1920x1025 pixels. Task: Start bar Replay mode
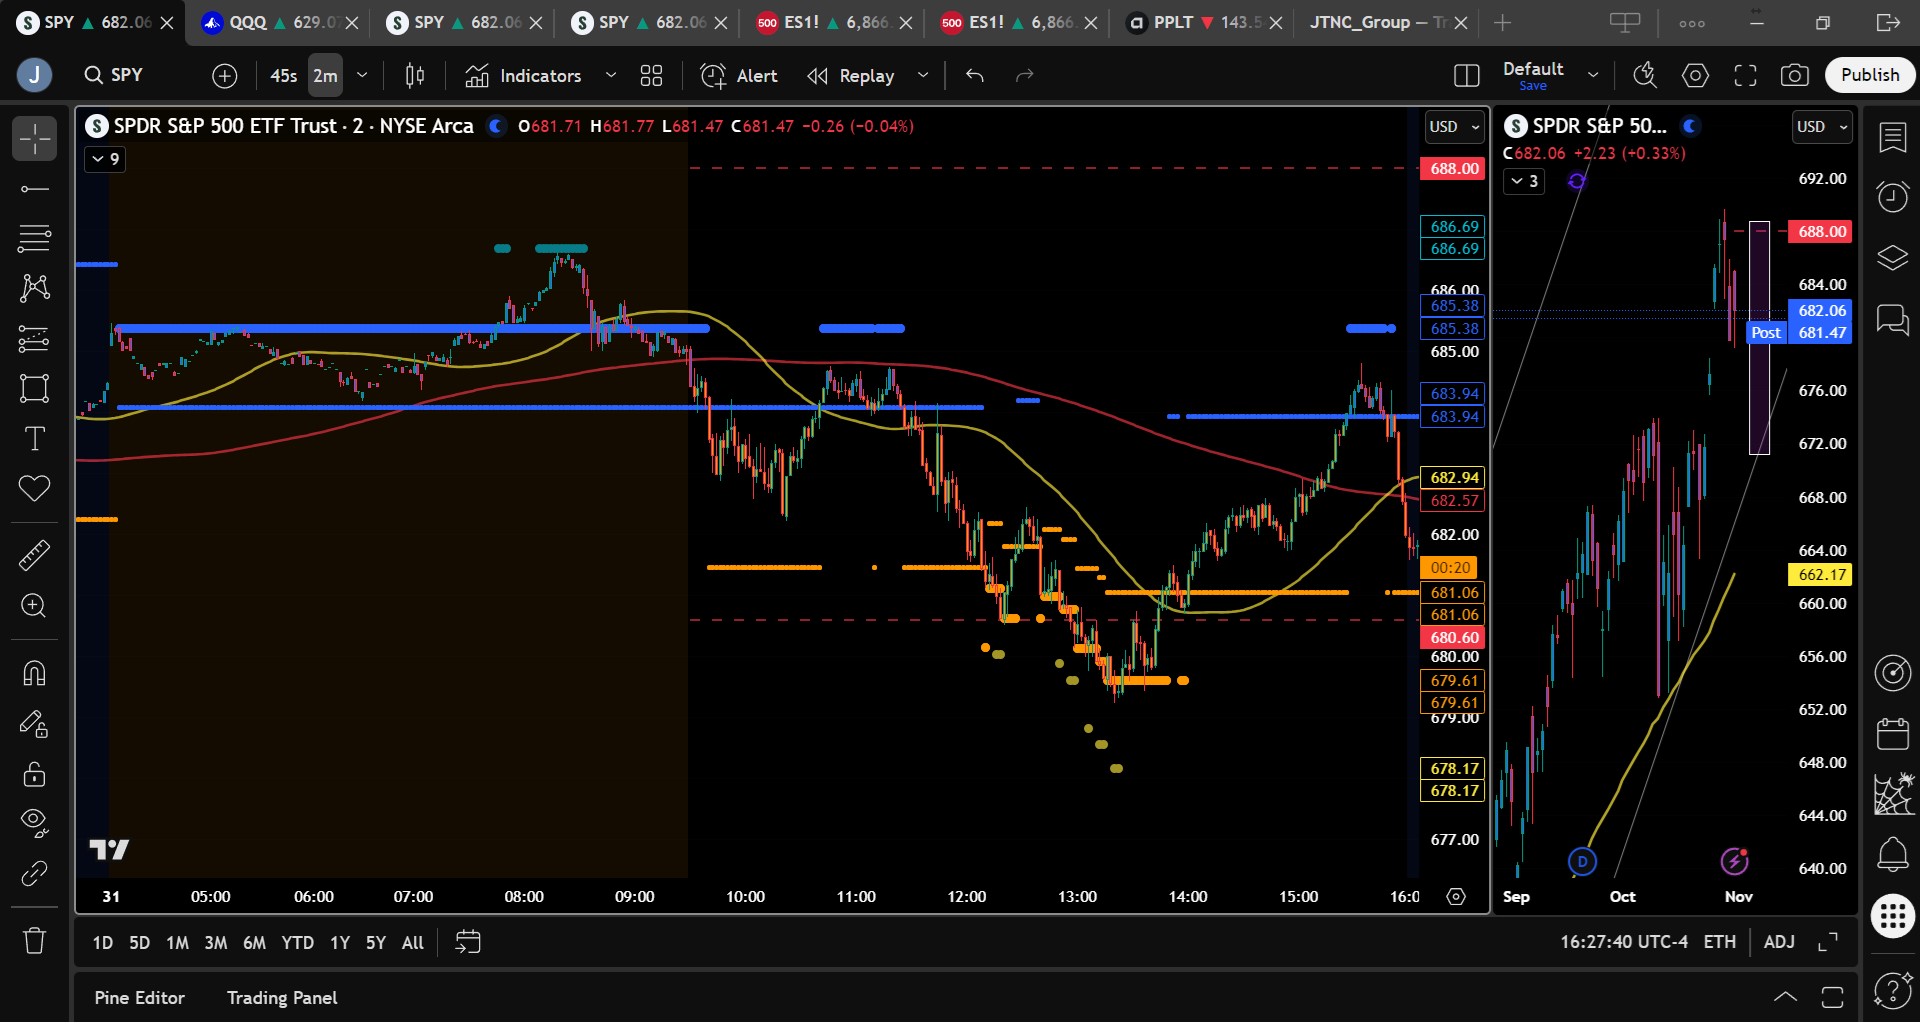click(x=852, y=75)
